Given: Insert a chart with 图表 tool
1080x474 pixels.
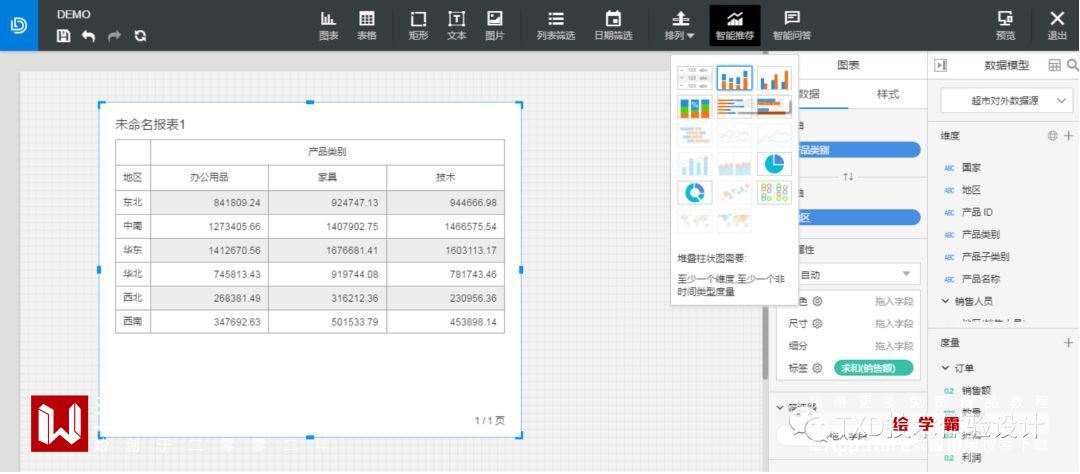Looking at the screenshot, I should click(329, 25).
